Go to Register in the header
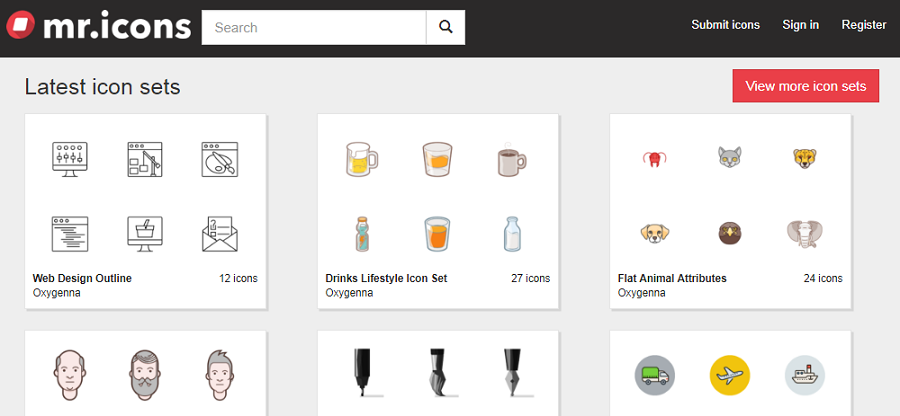The image size is (900, 416). pos(863,25)
